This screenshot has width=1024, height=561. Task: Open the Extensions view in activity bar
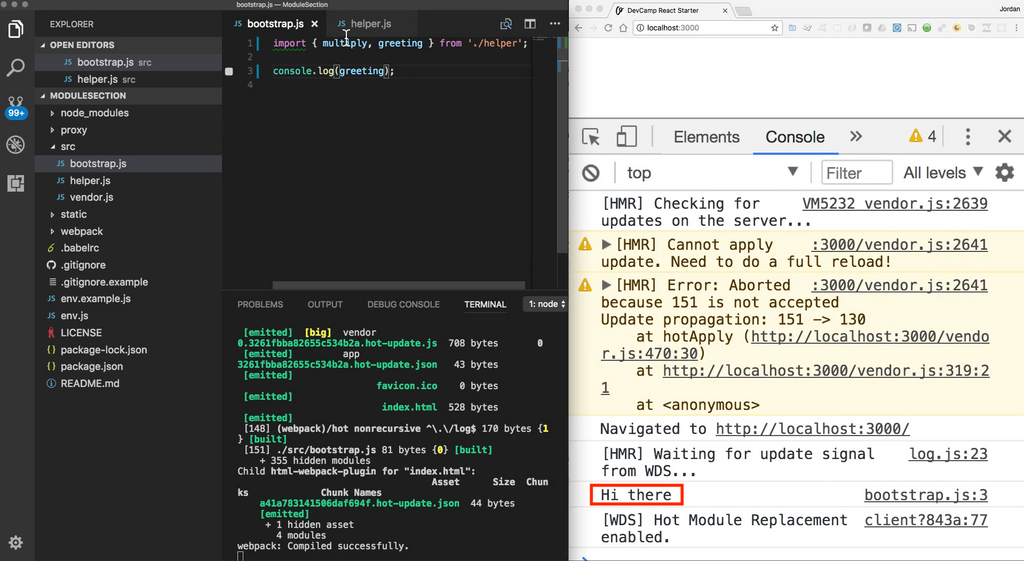pos(16,183)
